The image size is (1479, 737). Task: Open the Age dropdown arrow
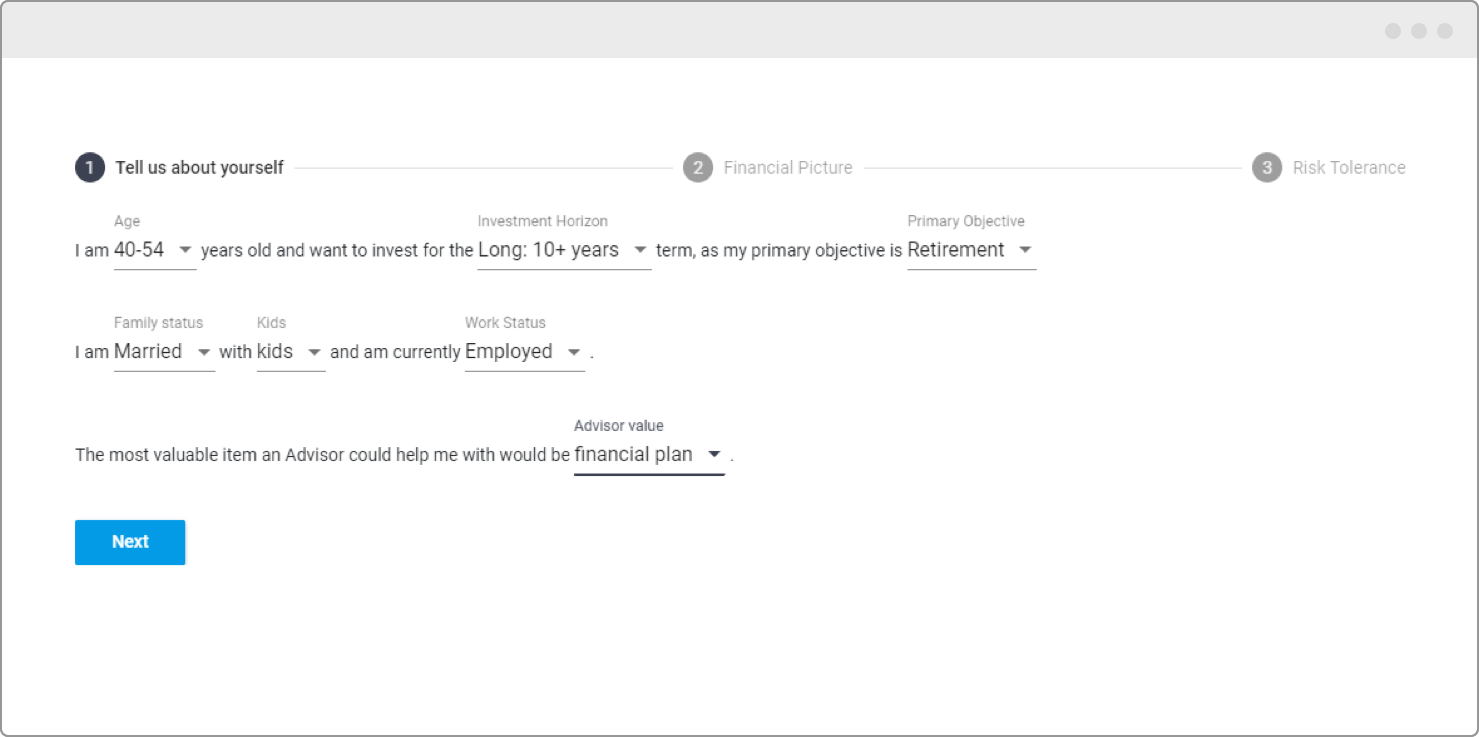tap(185, 251)
